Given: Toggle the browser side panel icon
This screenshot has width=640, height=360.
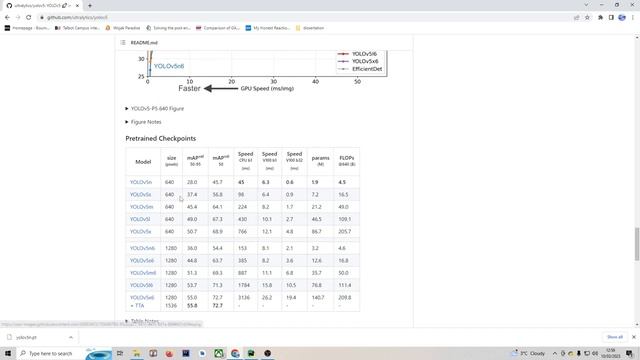Looking at the screenshot, I should tap(611, 18).
